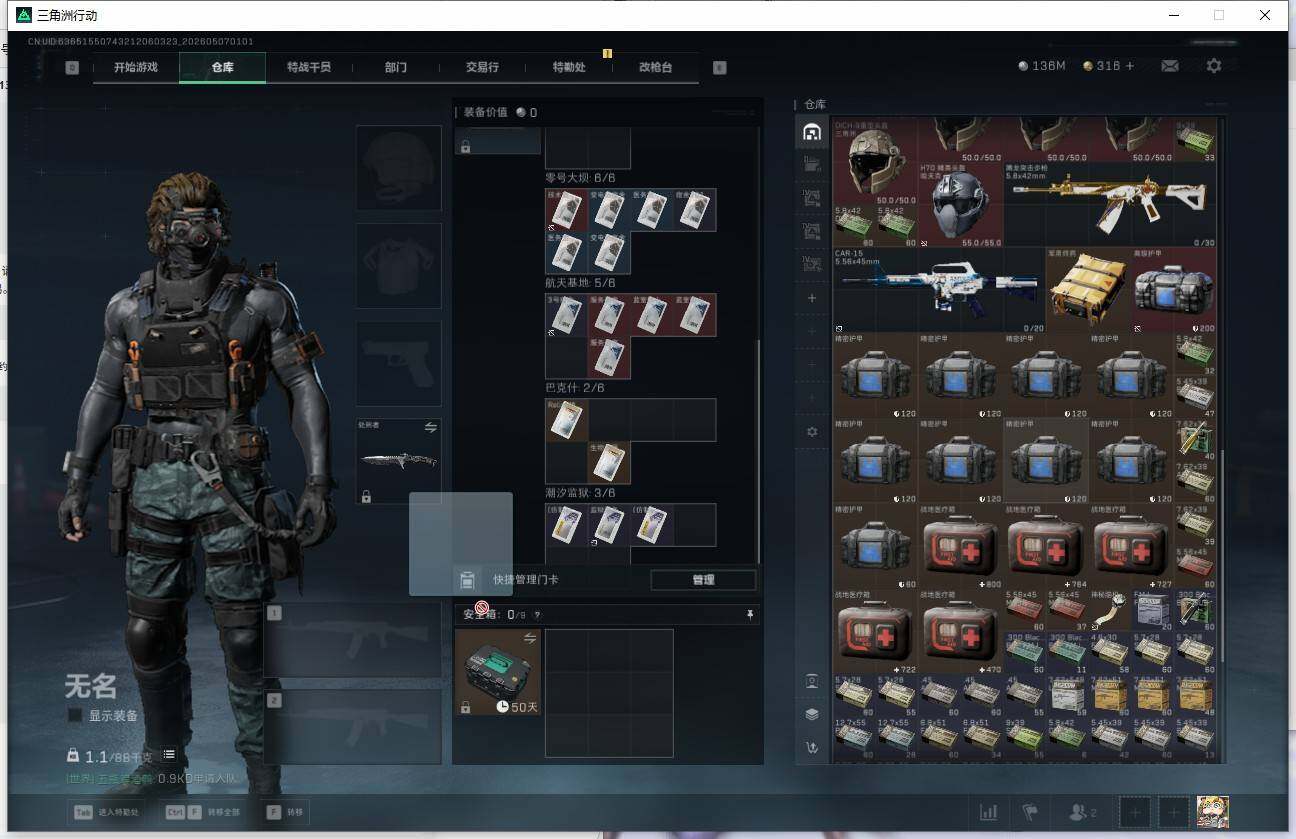Switch to the 仓库 tab
The width and height of the screenshot is (1296, 839).
pyautogui.click(x=222, y=67)
